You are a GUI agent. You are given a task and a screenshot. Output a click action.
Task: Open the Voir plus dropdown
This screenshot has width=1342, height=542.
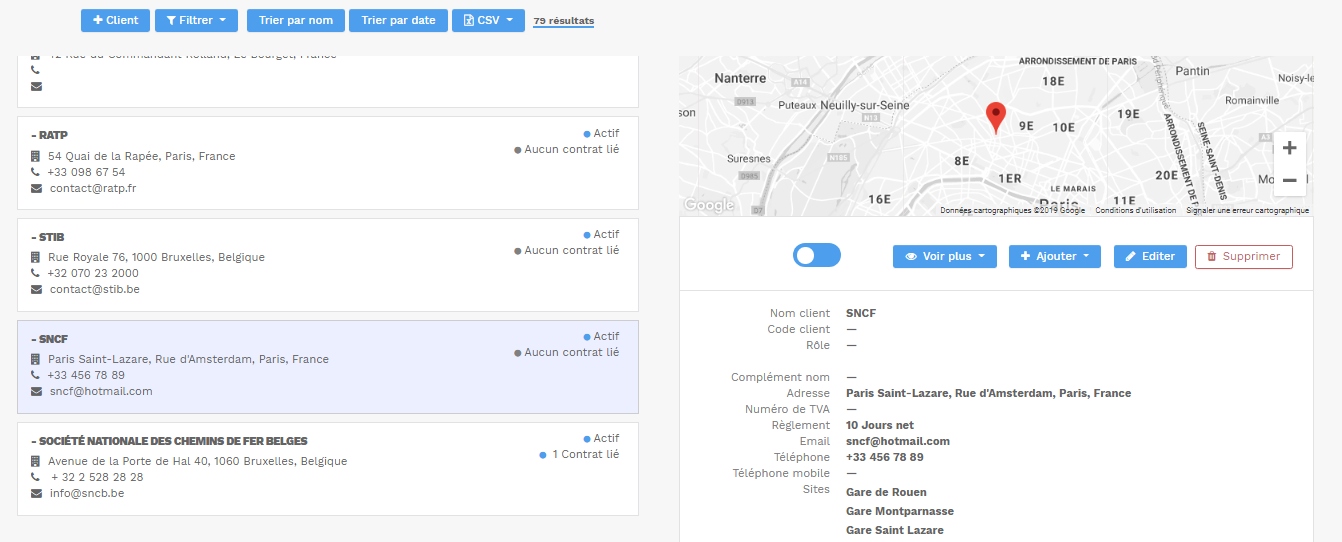pyautogui.click(x=945, y=256)
